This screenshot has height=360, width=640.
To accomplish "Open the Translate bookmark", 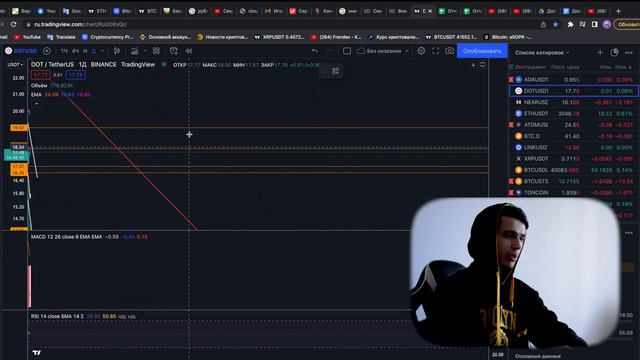I will 61,37.
